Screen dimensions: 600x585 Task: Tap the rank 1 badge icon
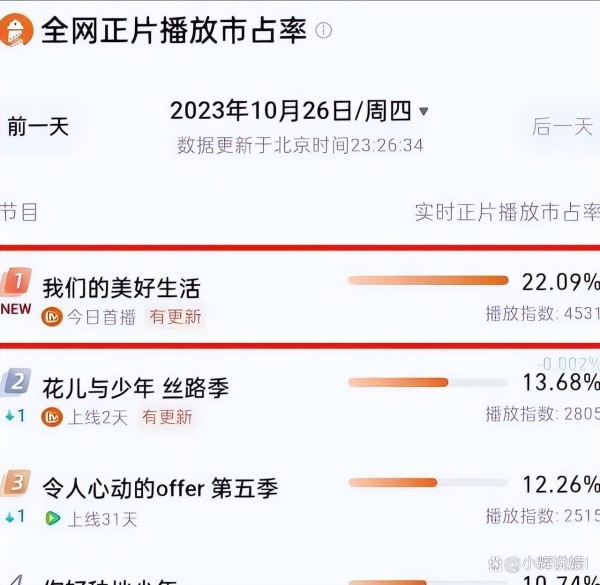click(x=16, y=282)
